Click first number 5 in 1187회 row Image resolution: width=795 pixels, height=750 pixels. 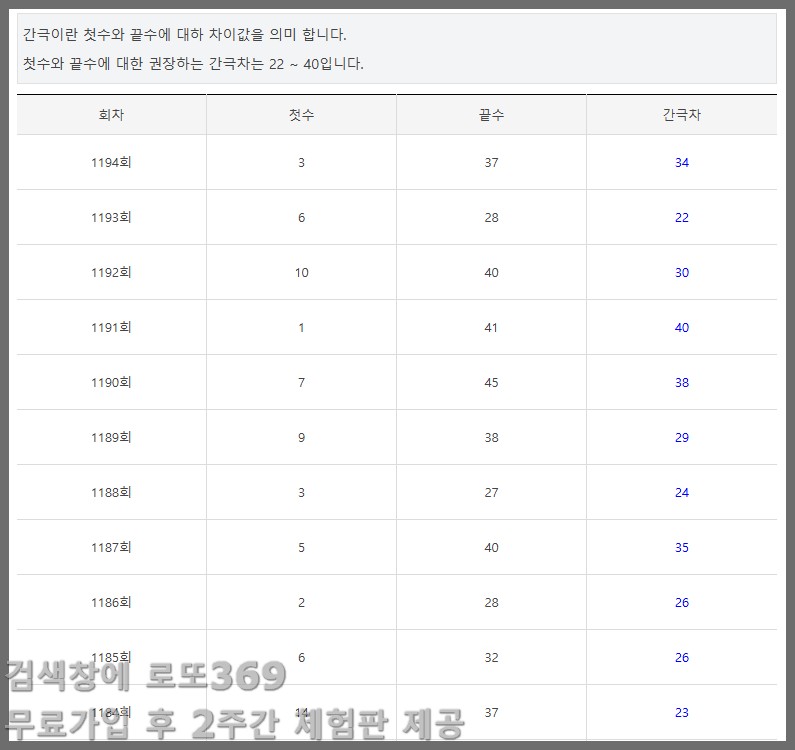[x=301, y=548]
